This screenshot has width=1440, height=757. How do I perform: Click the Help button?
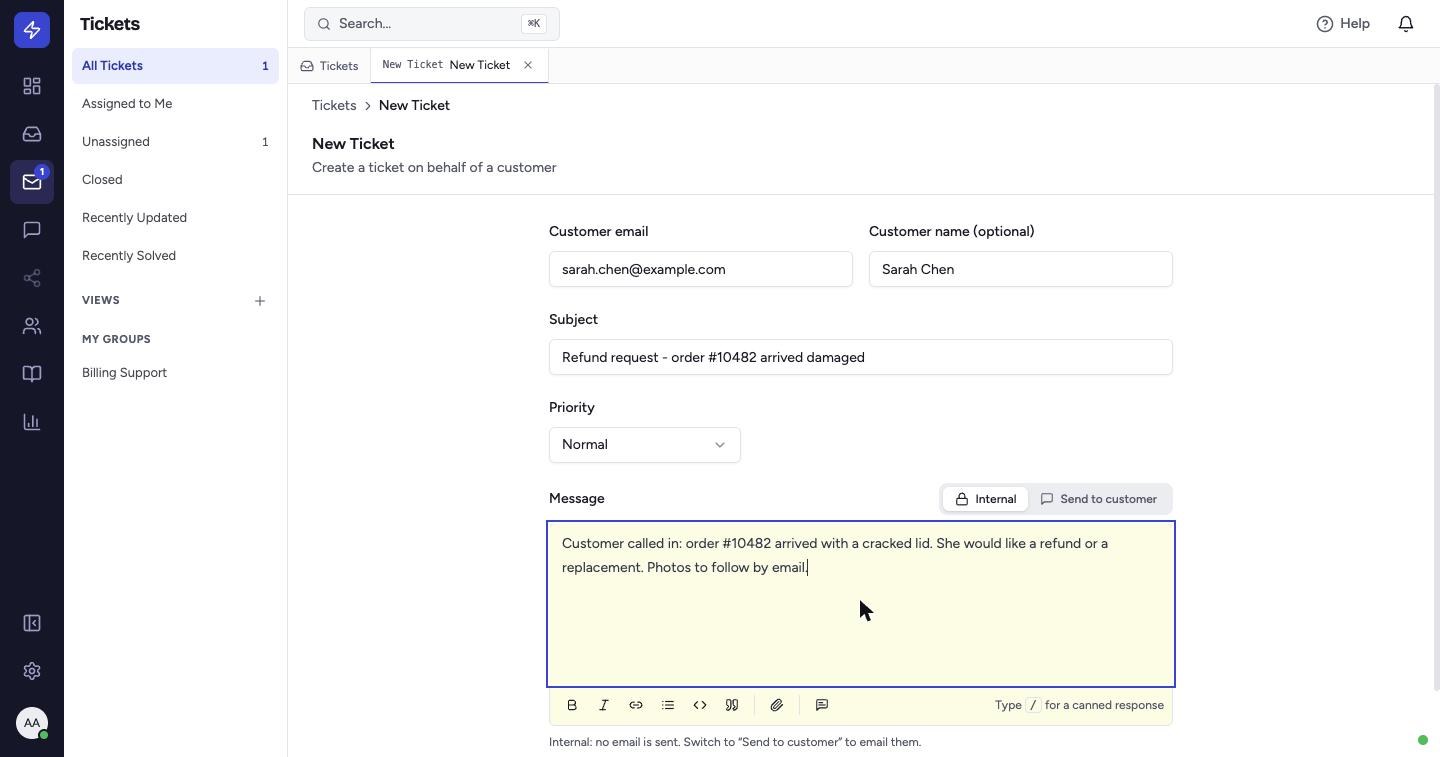coord(1343,23)
